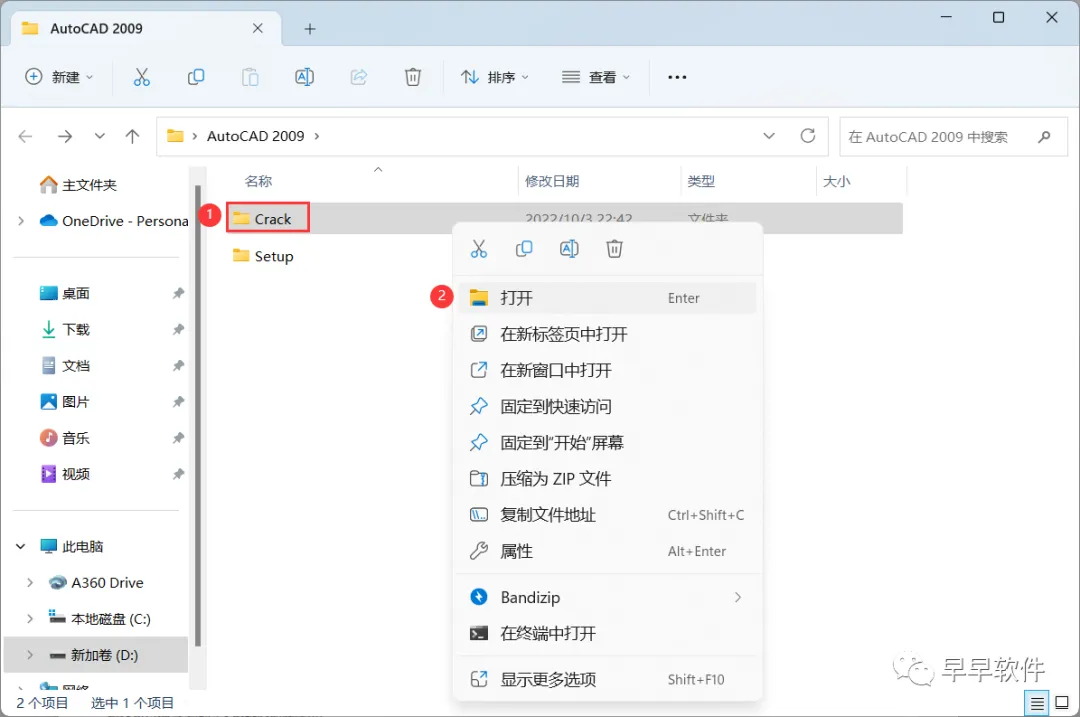The width and height of the screenshot is (1080, 717).
Task: Open 文档 (Documents) in sidebar
Action: [x=65, y=366]
